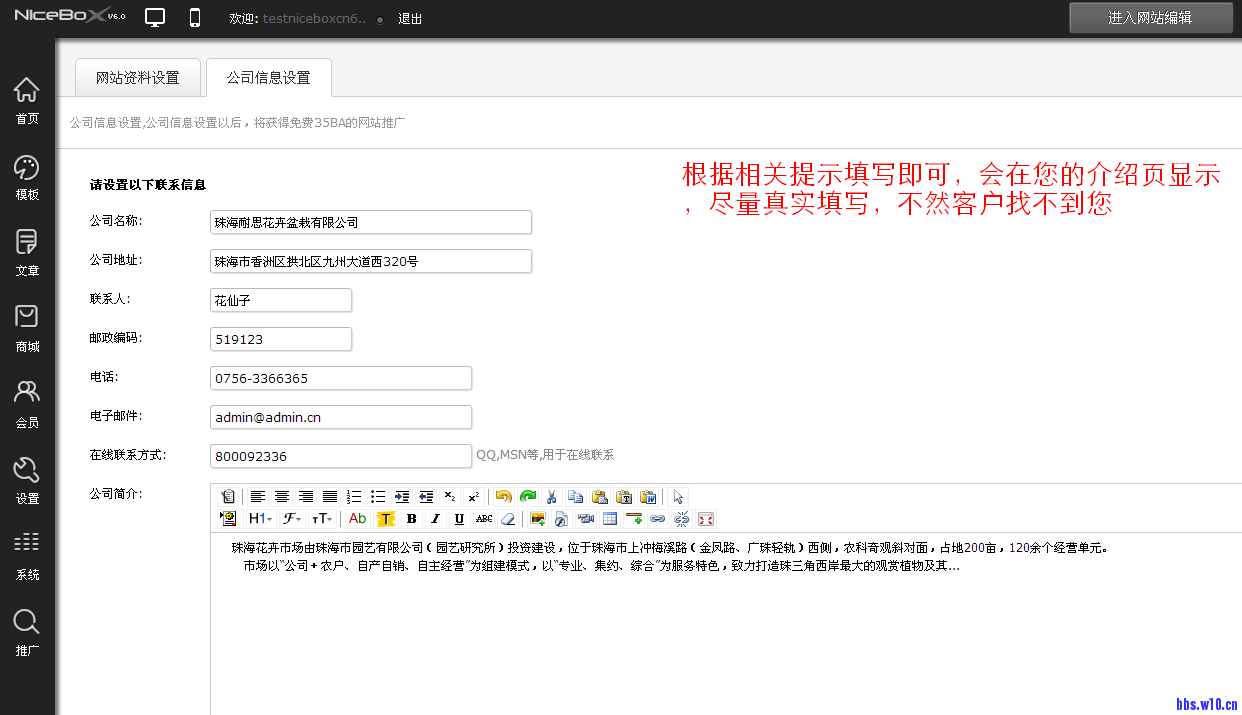Screen dimensions: 1242x715
Task: Click the 进入网站编辑 button
Action: click(x=1150, y=17)
